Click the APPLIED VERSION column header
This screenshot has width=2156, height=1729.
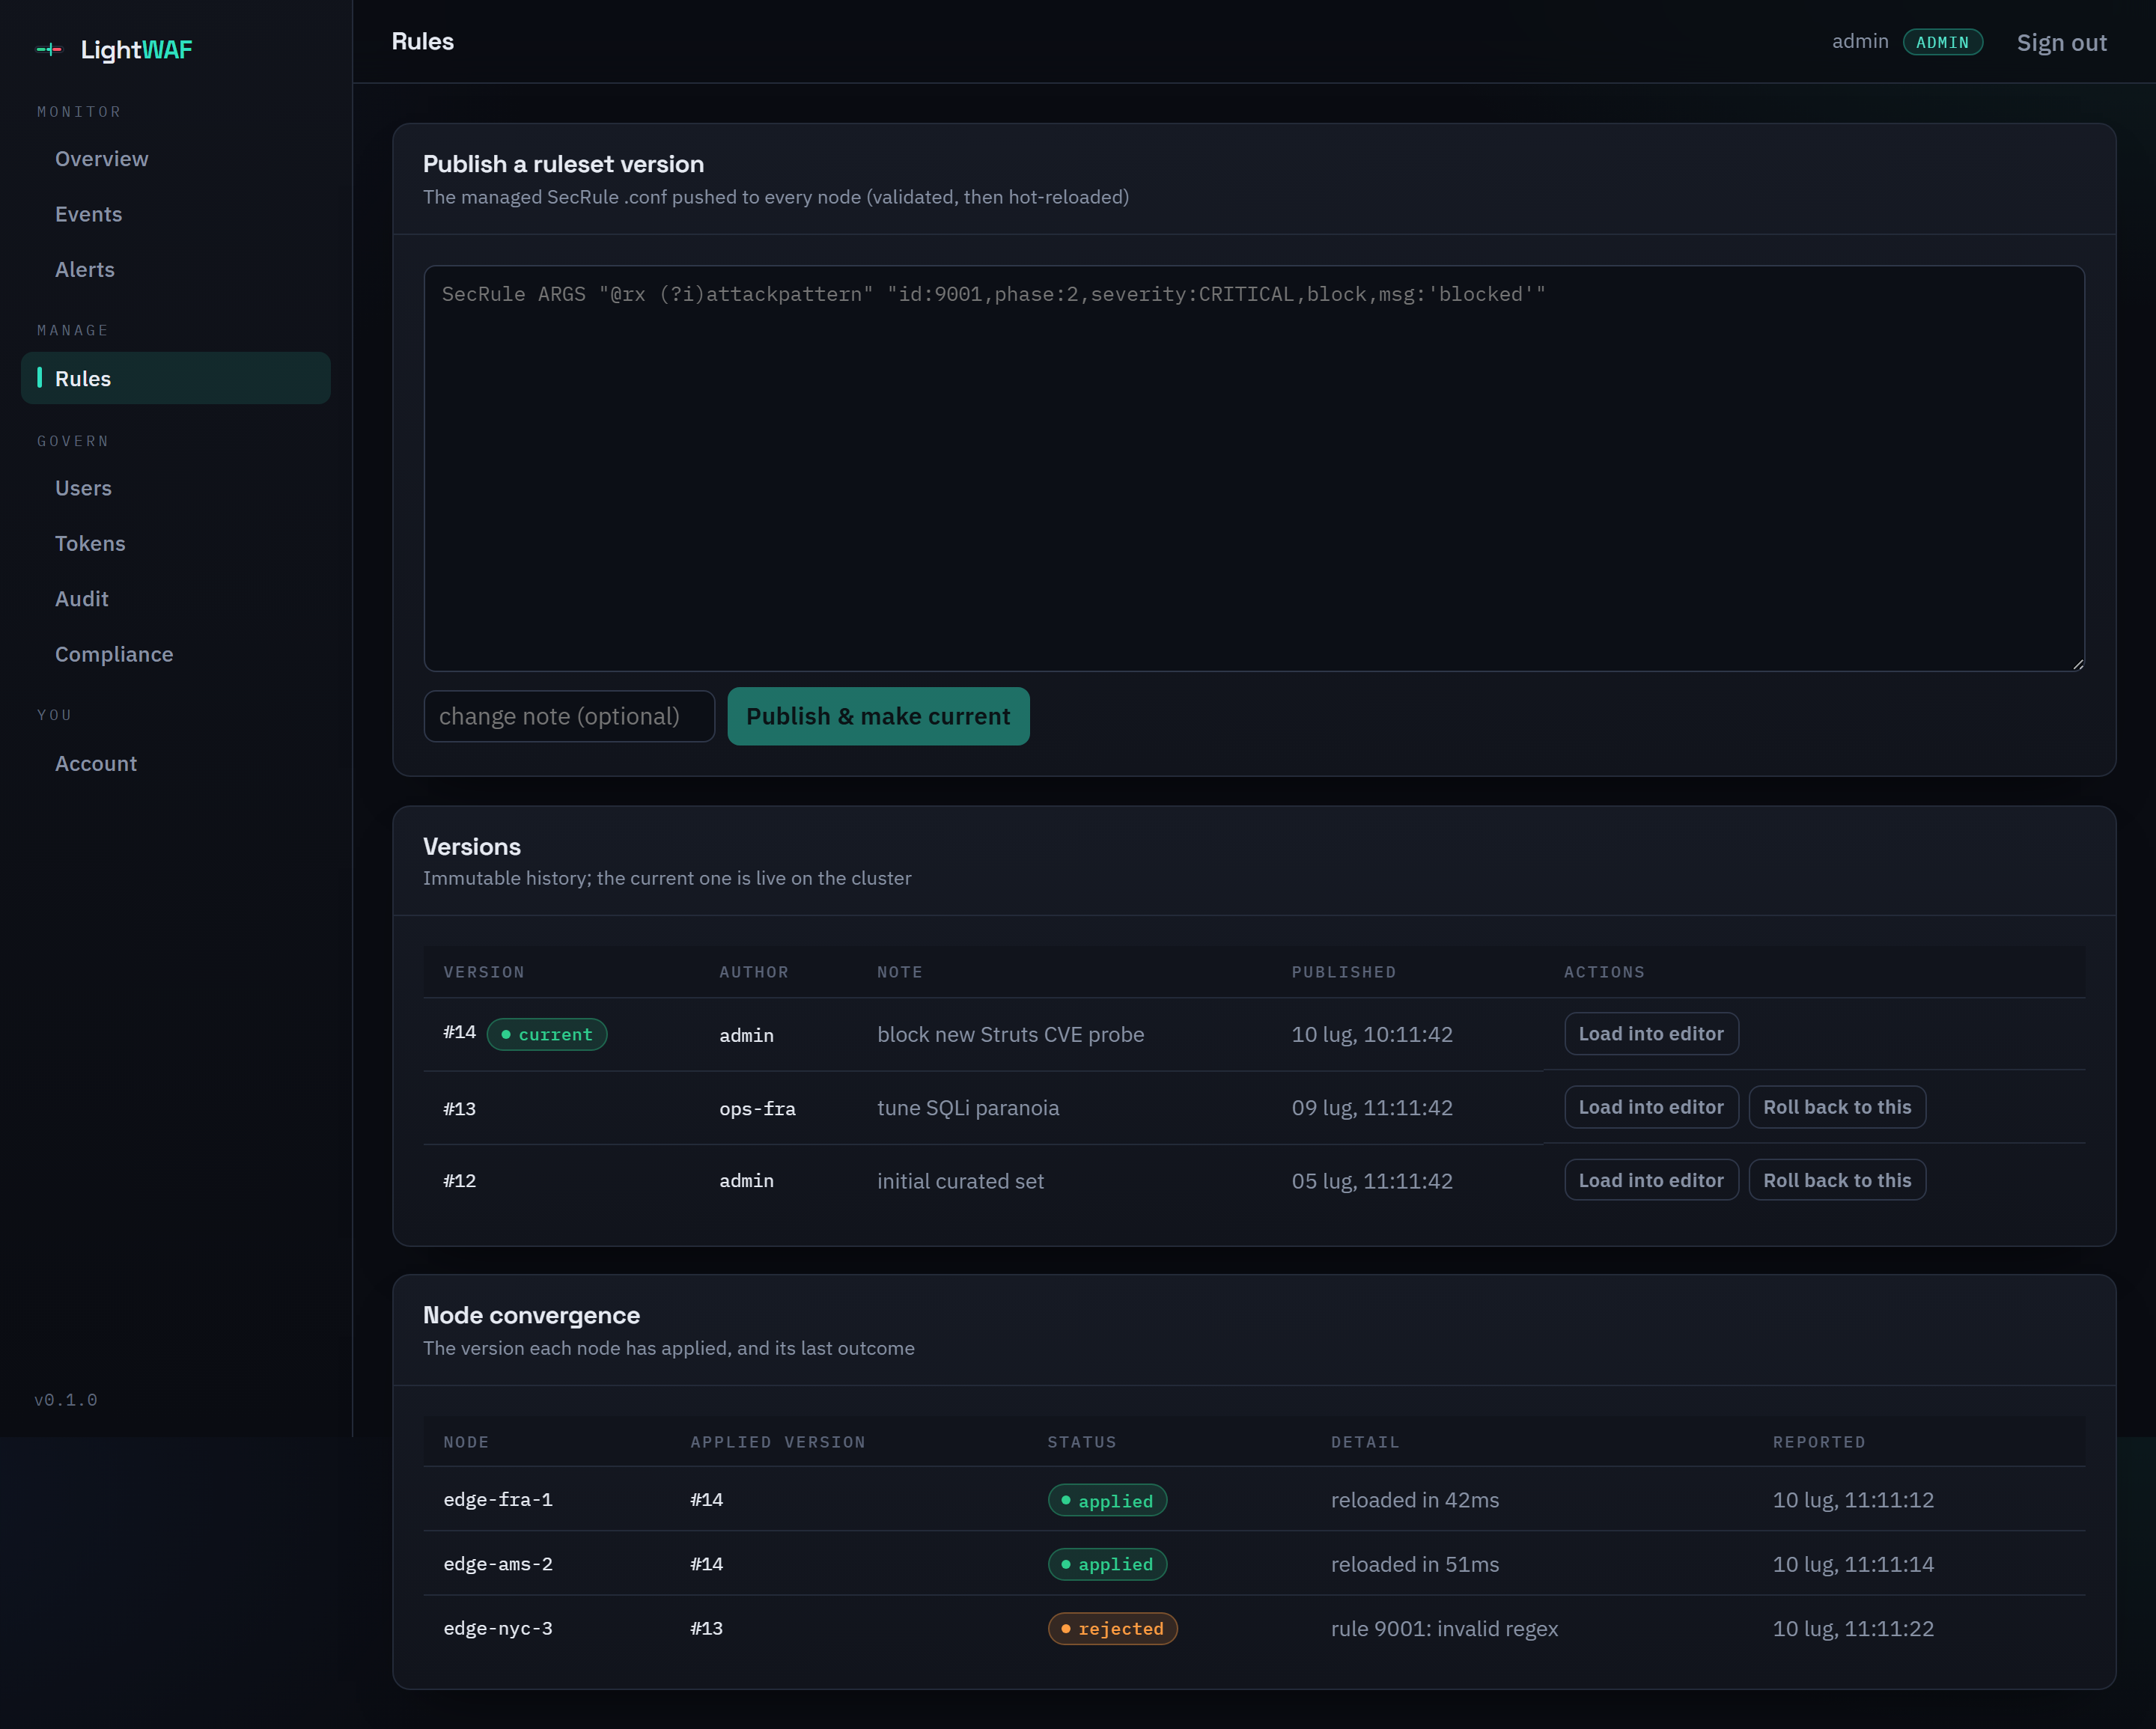(777, 1442)
